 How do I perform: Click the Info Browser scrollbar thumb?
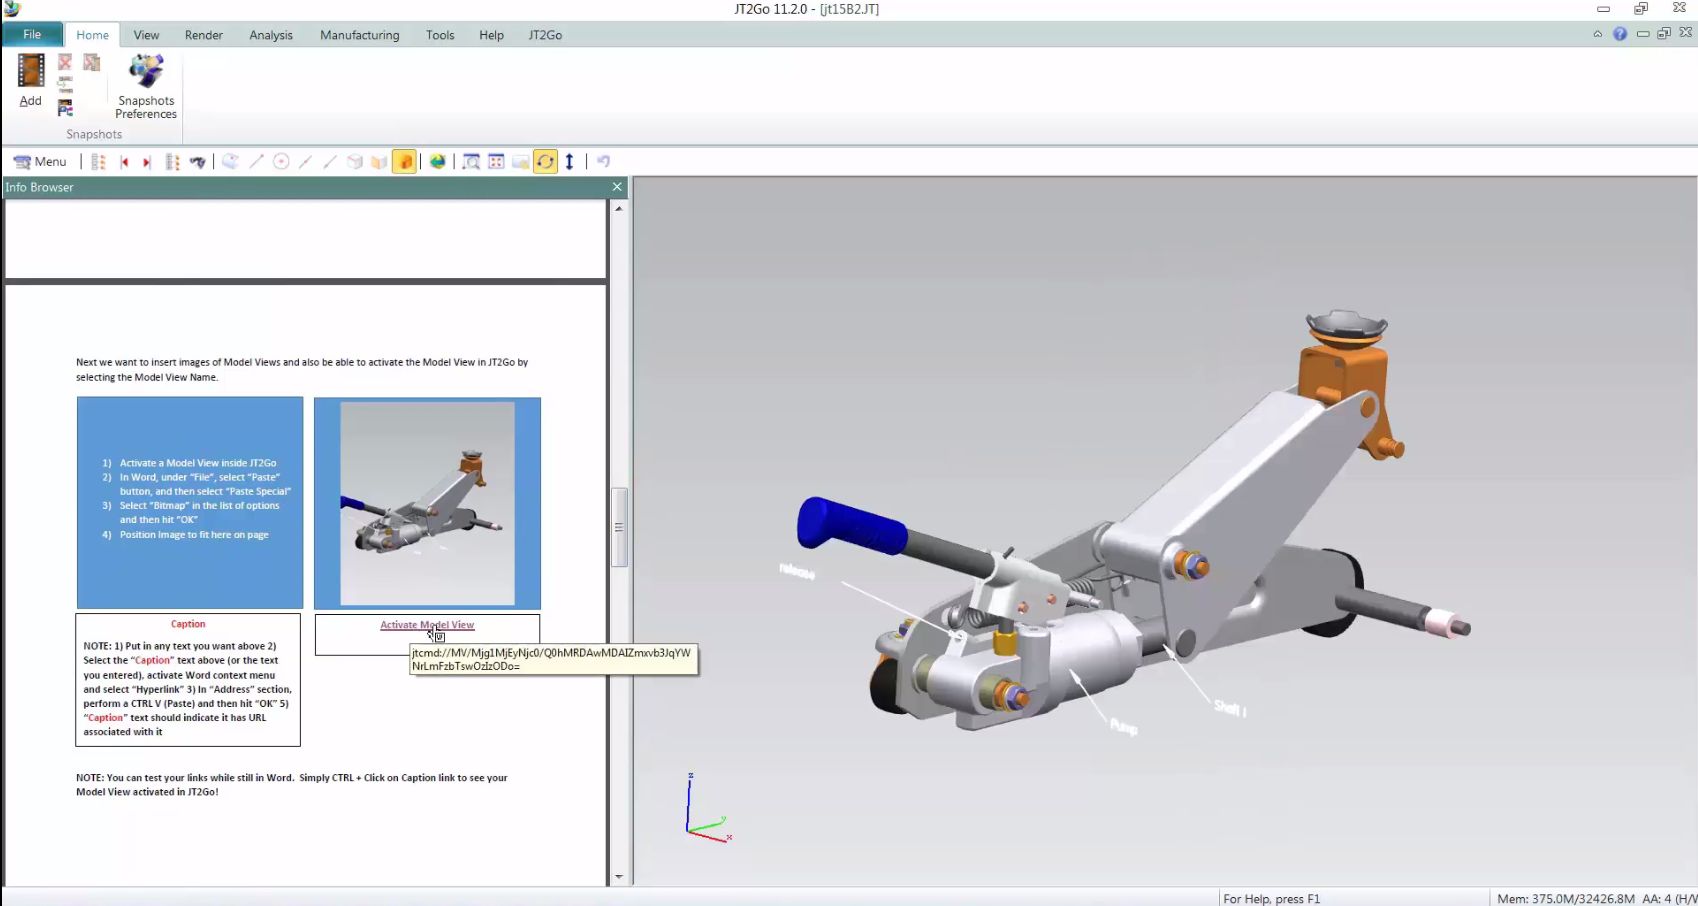[619, 527]
